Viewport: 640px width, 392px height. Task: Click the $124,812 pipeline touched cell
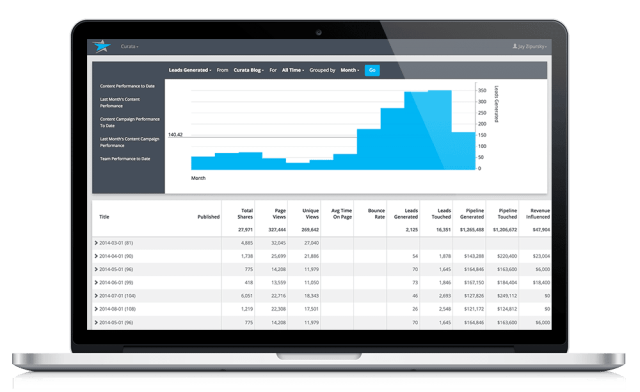coord(507,309)
